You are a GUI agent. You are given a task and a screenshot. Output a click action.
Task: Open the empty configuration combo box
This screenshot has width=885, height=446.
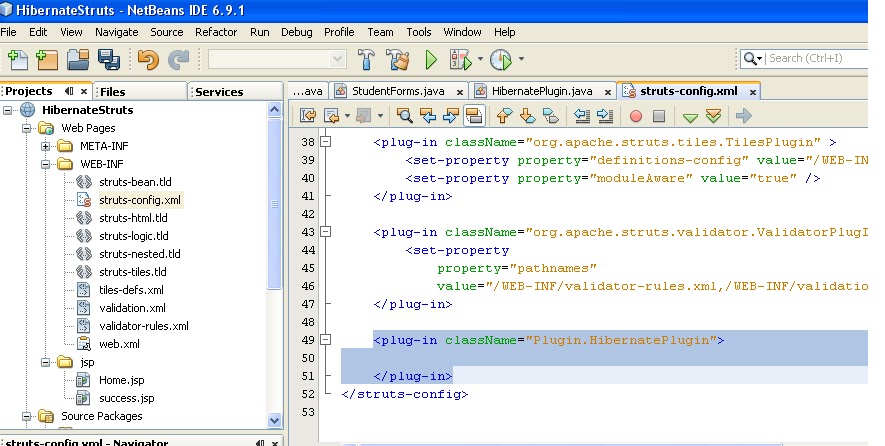click(x=277, y=59)
